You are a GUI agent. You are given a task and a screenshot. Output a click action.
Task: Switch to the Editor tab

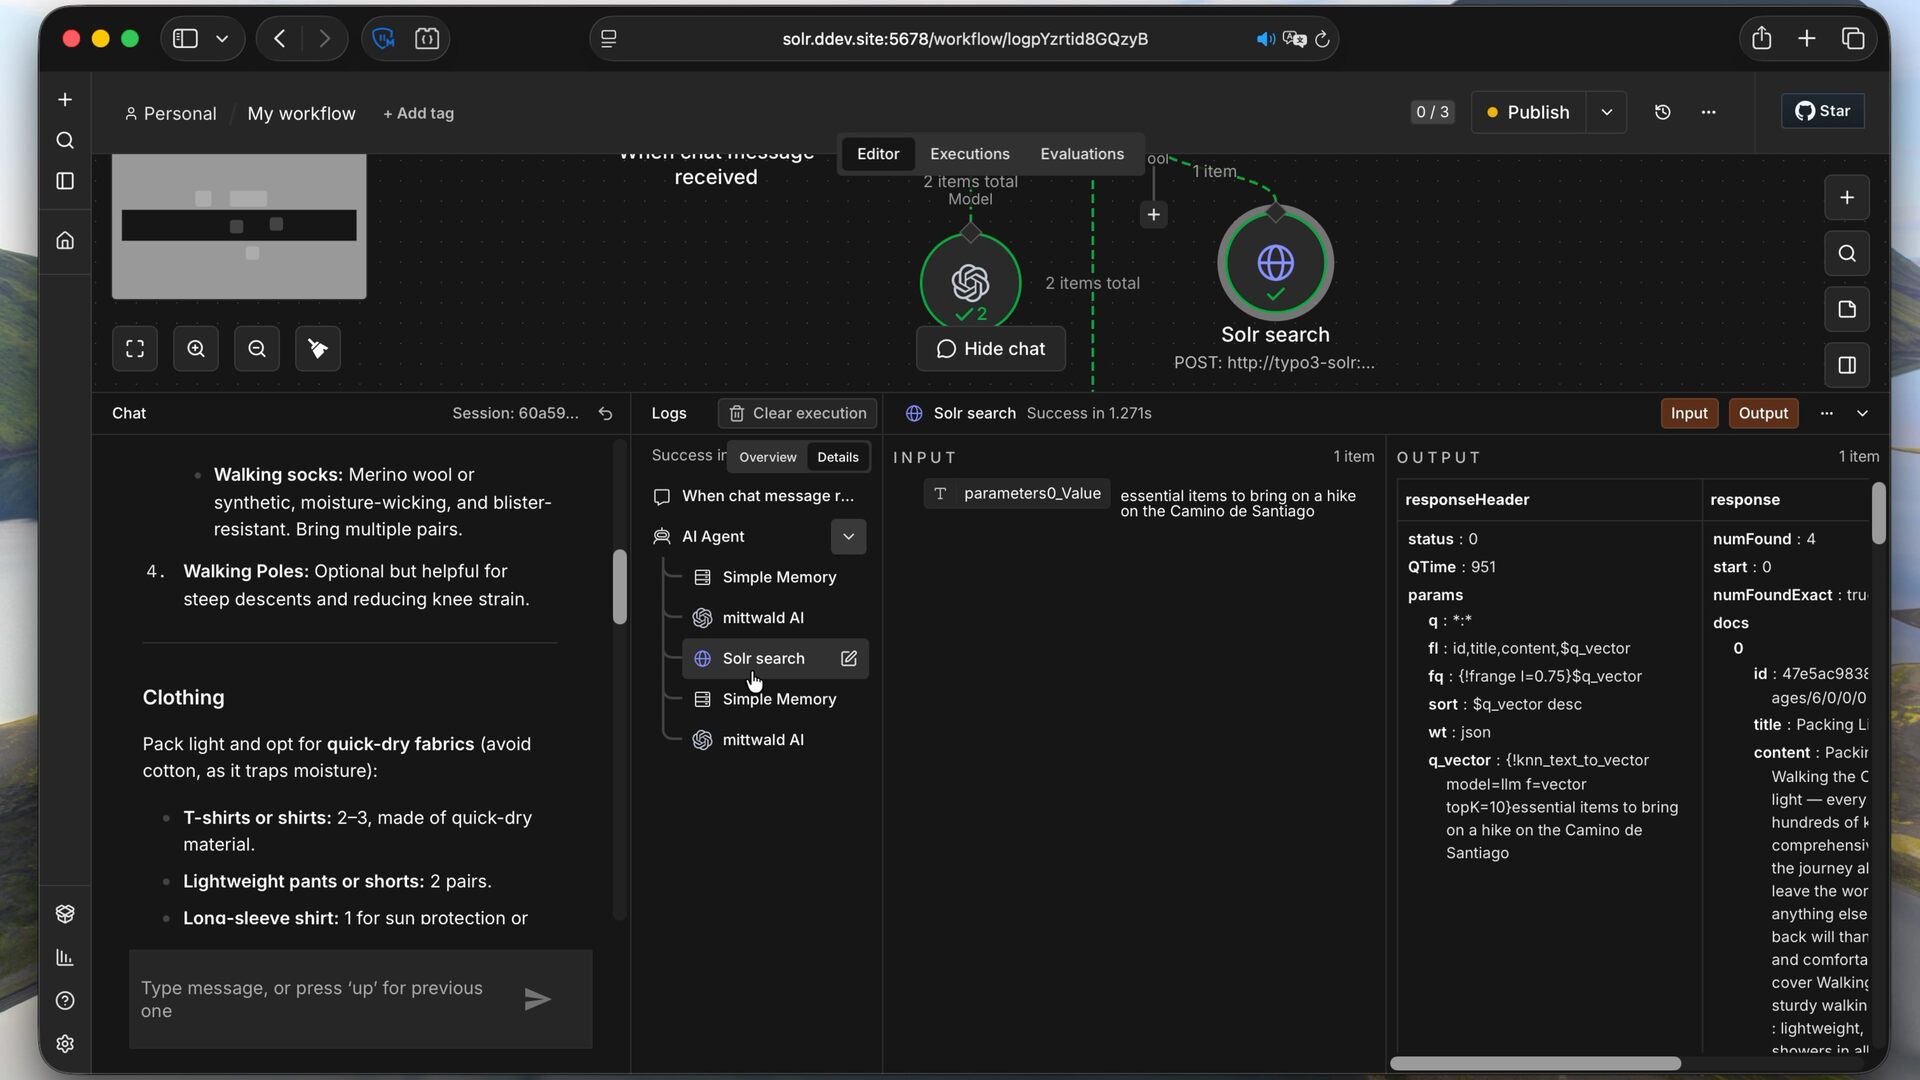[x=878, y=154]
